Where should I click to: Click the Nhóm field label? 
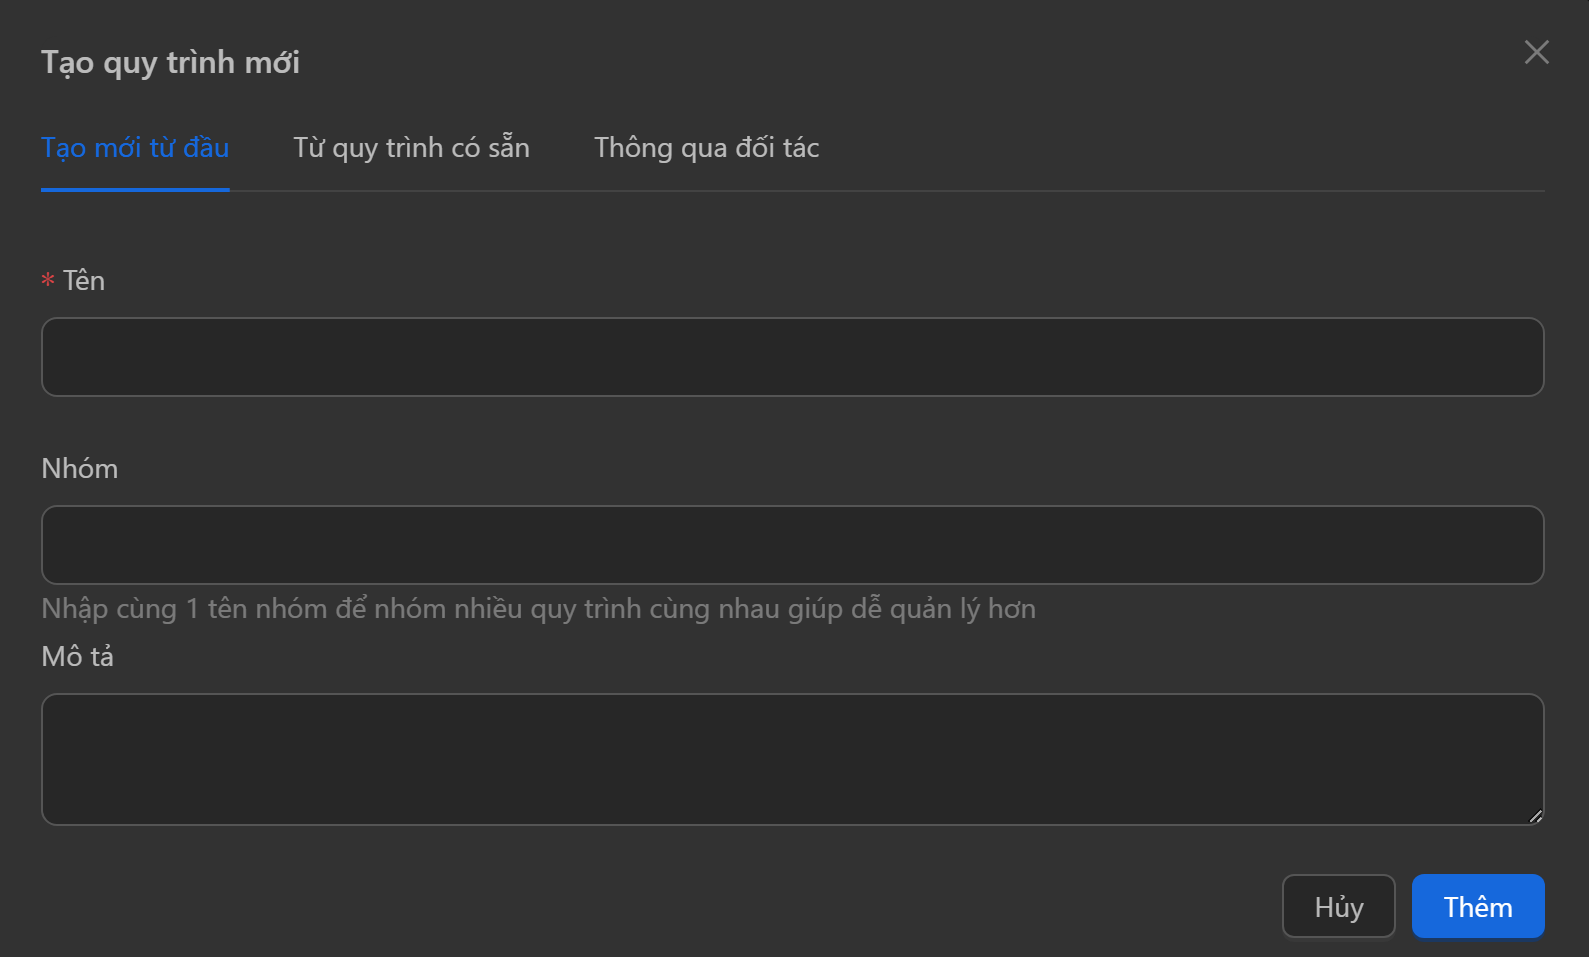pyautogui.click(x=80, y=469)
